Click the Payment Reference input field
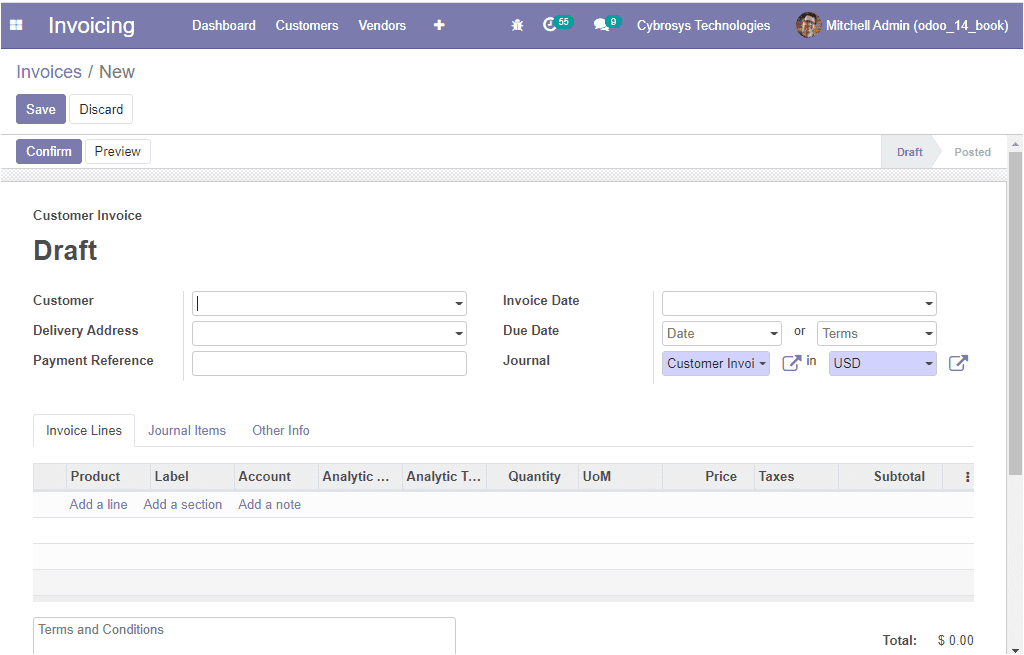 pos(329,363)
